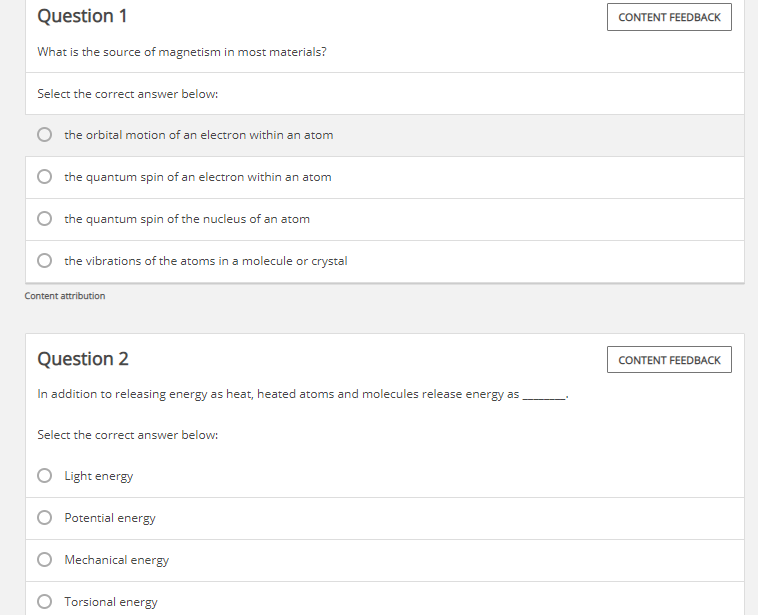Click the 'Mechanical energy' answer label text
The height and width of the screenshot is (615, 758).
(x=116, y=560)
